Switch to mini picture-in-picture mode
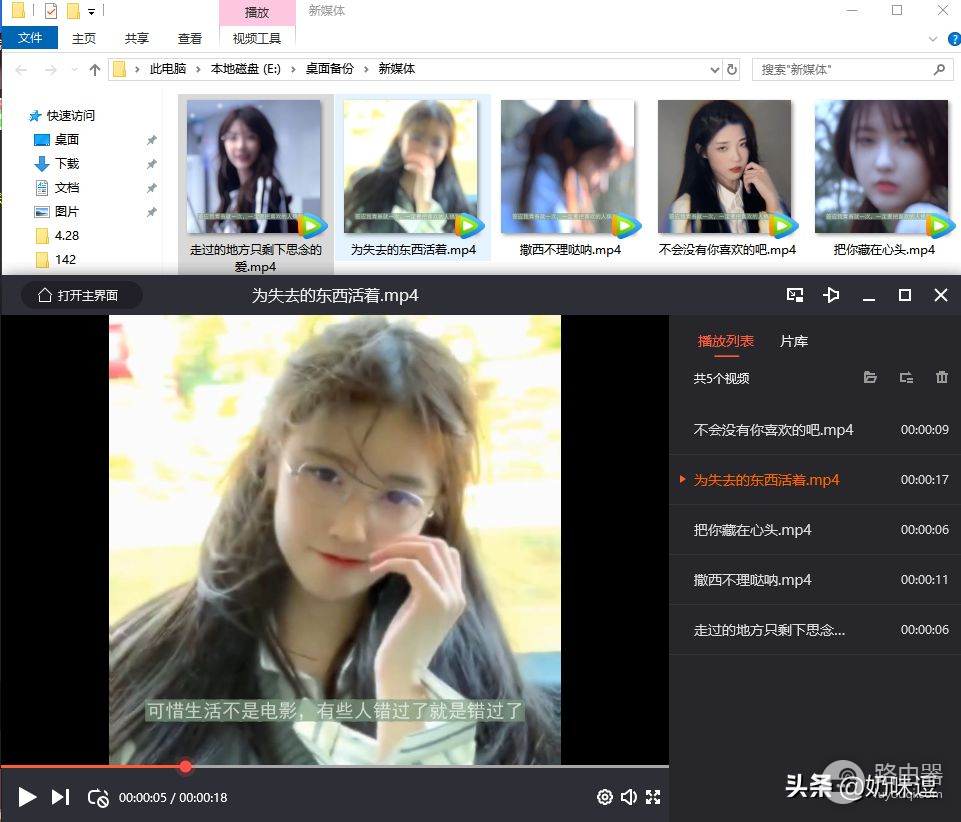961x822 pixels. click(x=795, y=295)
